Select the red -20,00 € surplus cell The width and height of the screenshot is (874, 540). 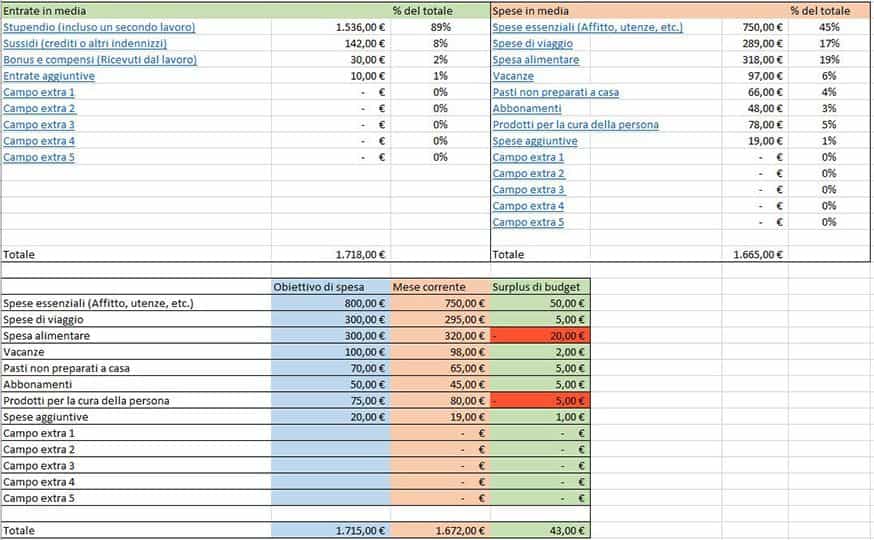click(540, 336)
